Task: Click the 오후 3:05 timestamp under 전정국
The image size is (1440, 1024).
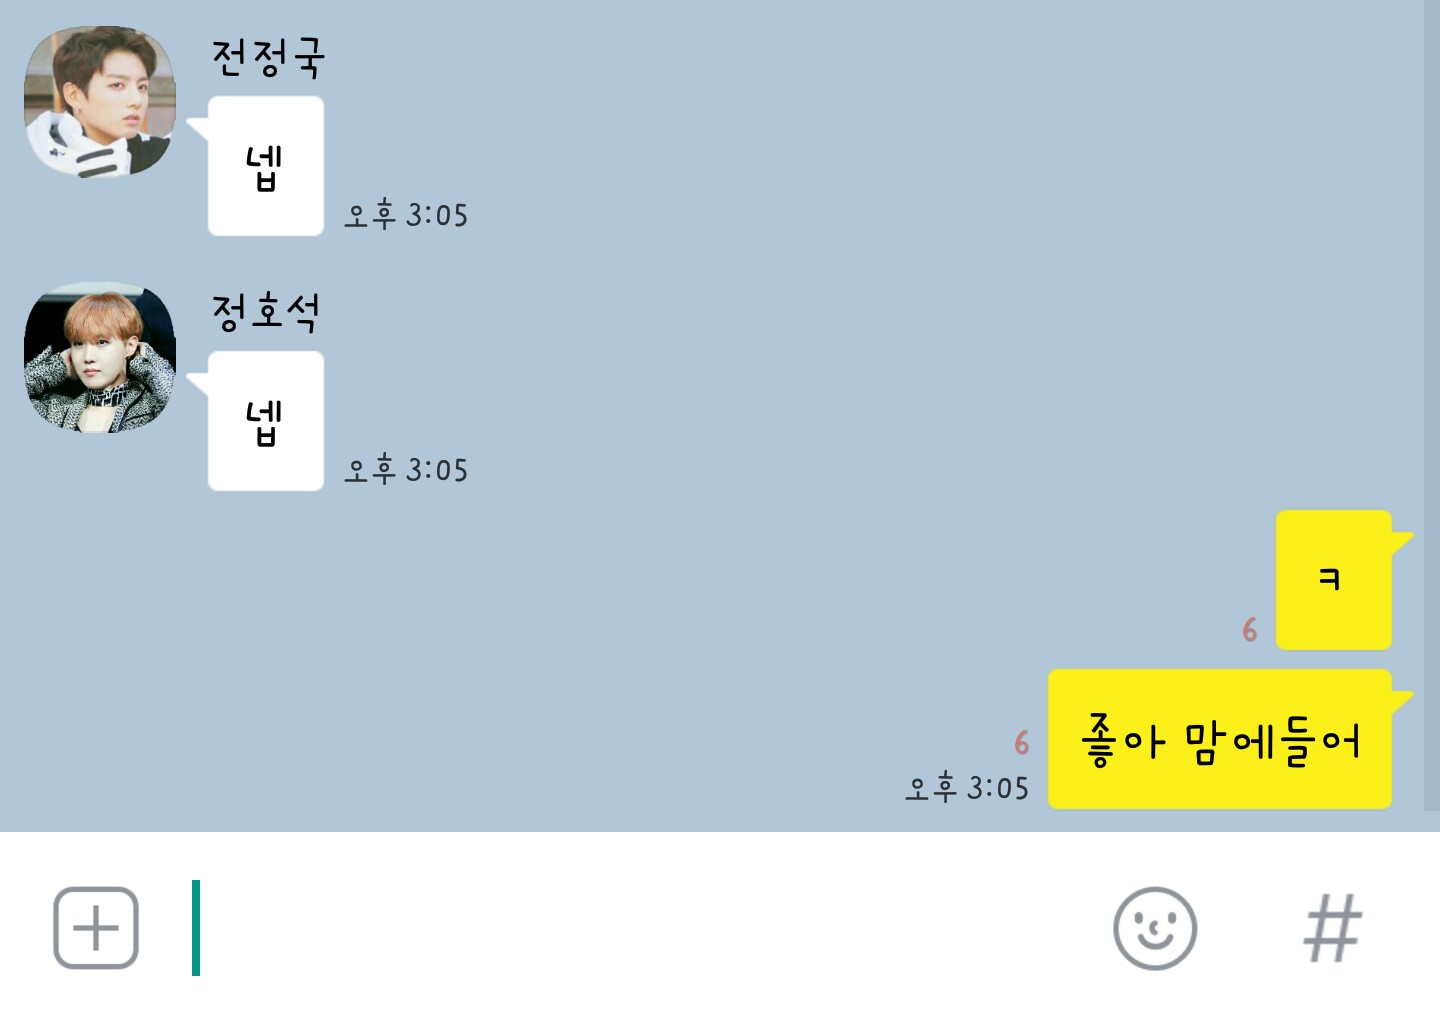Action: (x=406, y=214)
